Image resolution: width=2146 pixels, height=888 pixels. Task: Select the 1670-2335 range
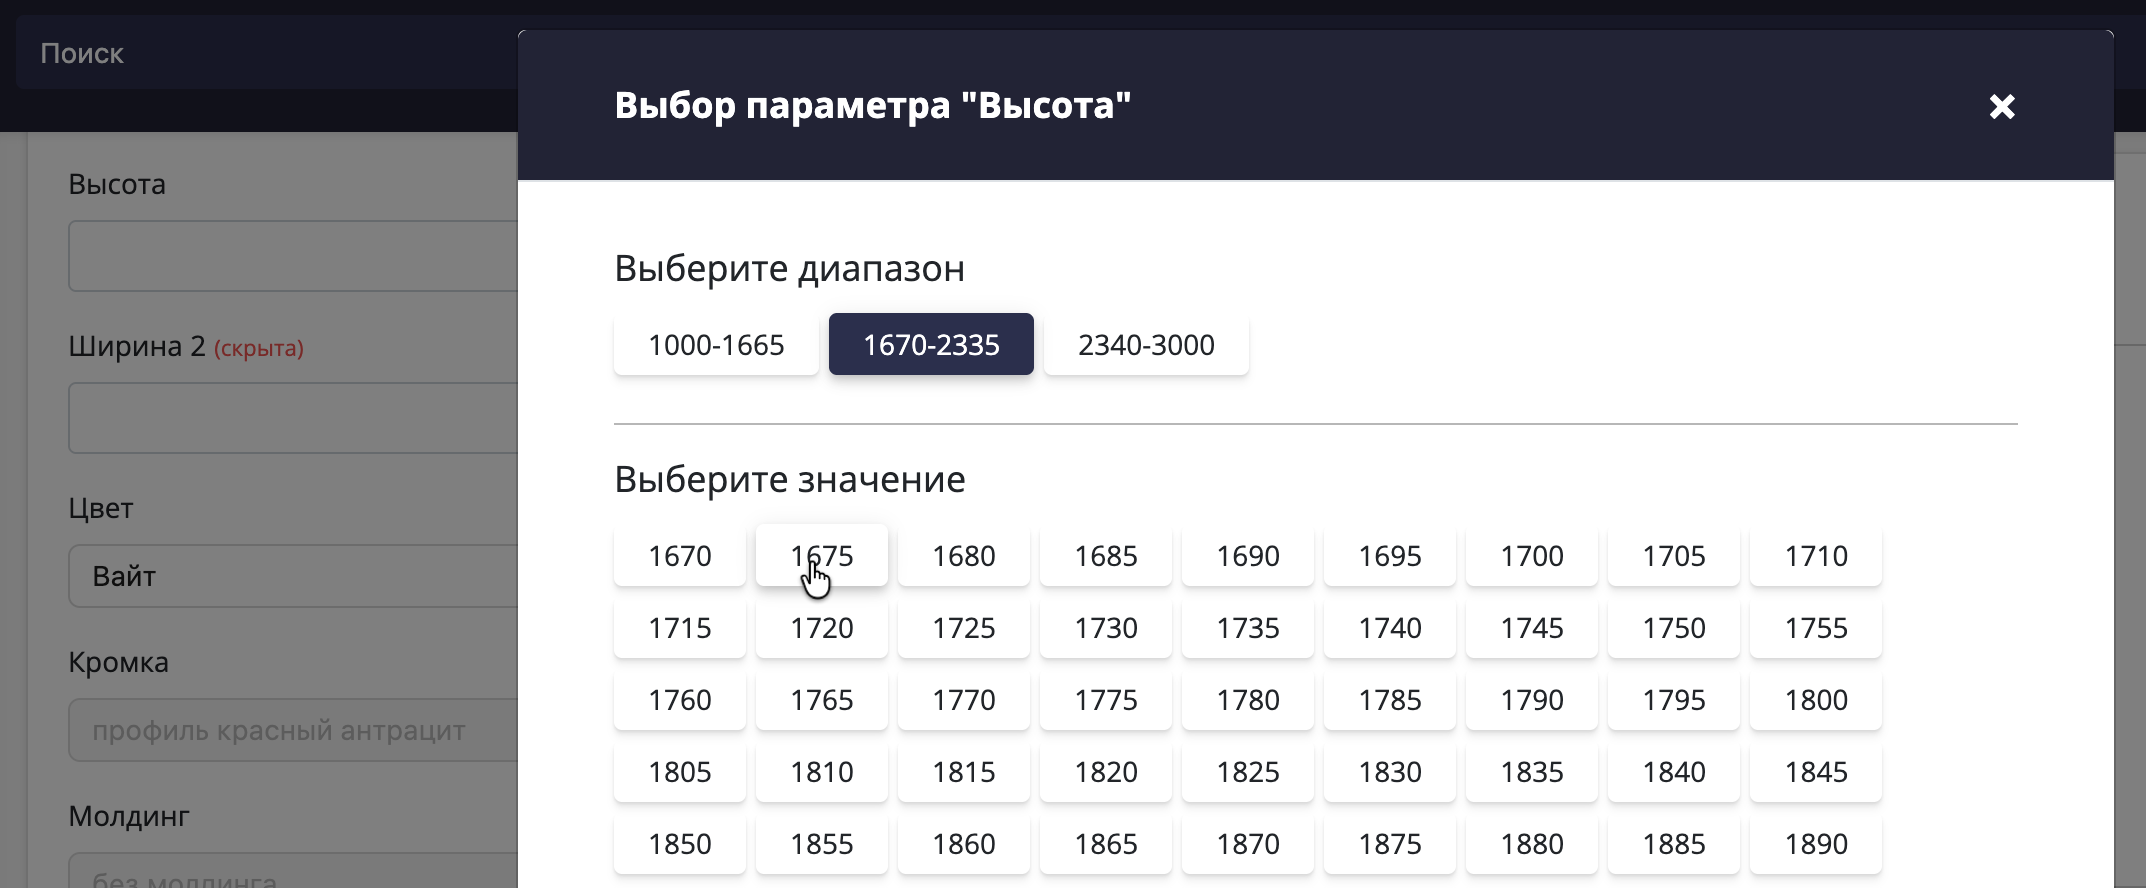pyautogui.click(x=931, y=344)
